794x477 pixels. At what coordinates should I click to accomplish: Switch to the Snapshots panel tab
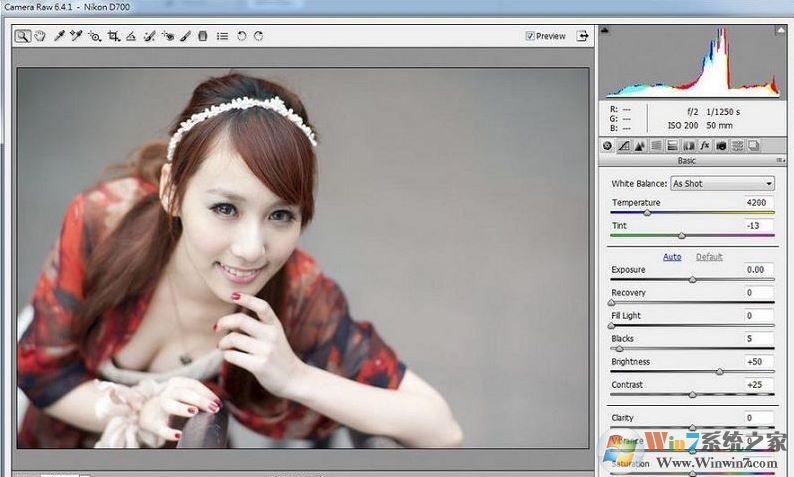[x=753, y=146]
